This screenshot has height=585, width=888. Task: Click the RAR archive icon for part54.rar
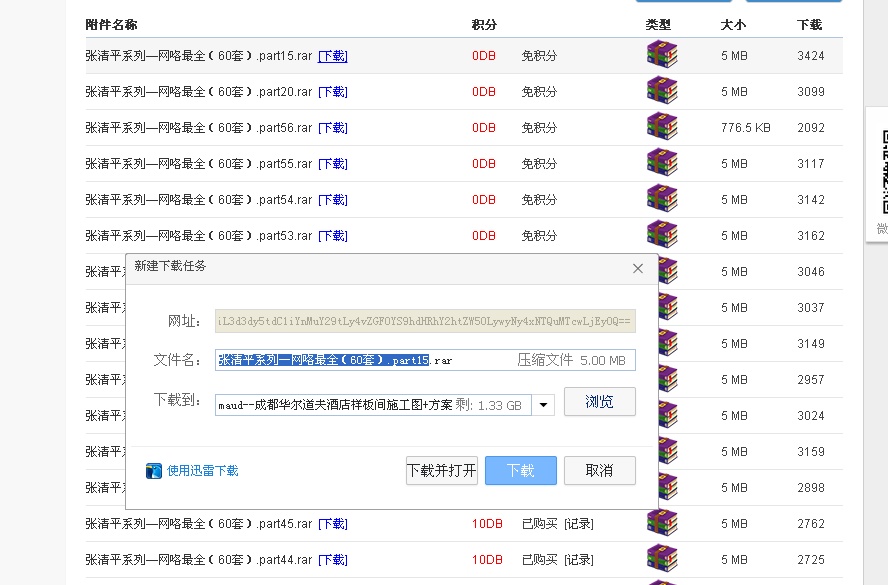(x=661, y=200)
